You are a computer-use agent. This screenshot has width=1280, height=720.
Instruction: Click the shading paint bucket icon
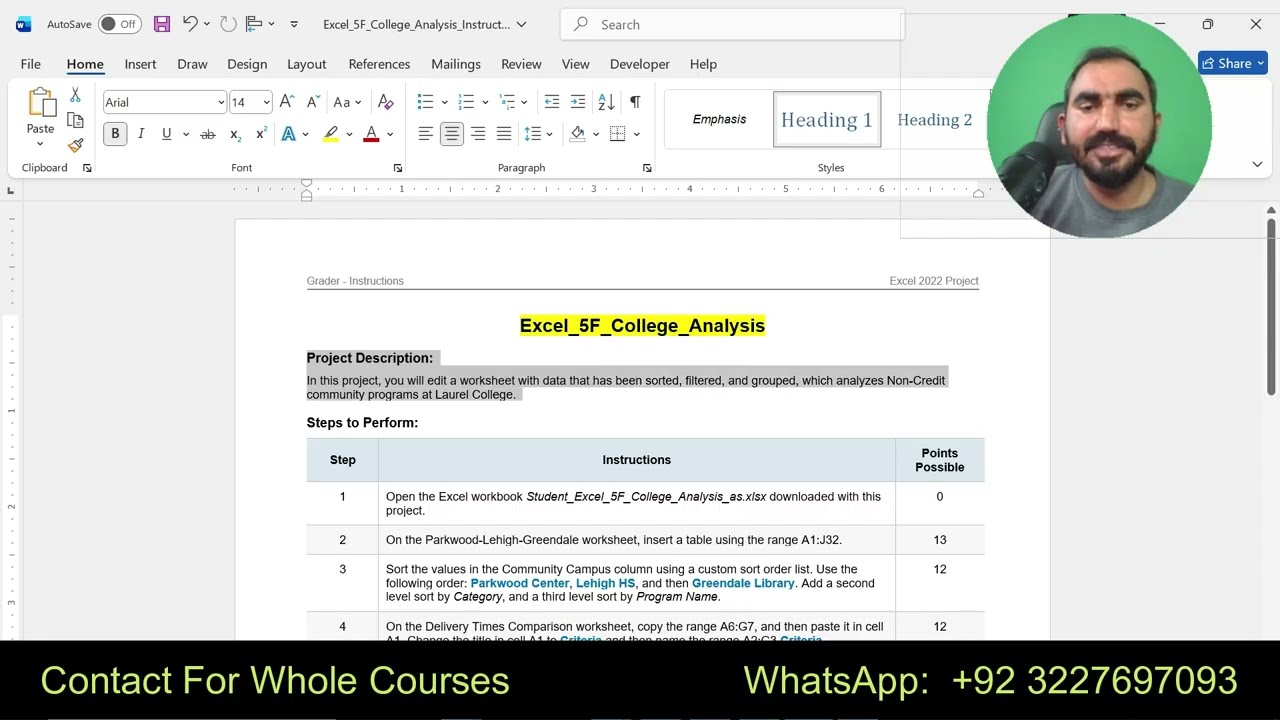(577, 134)
